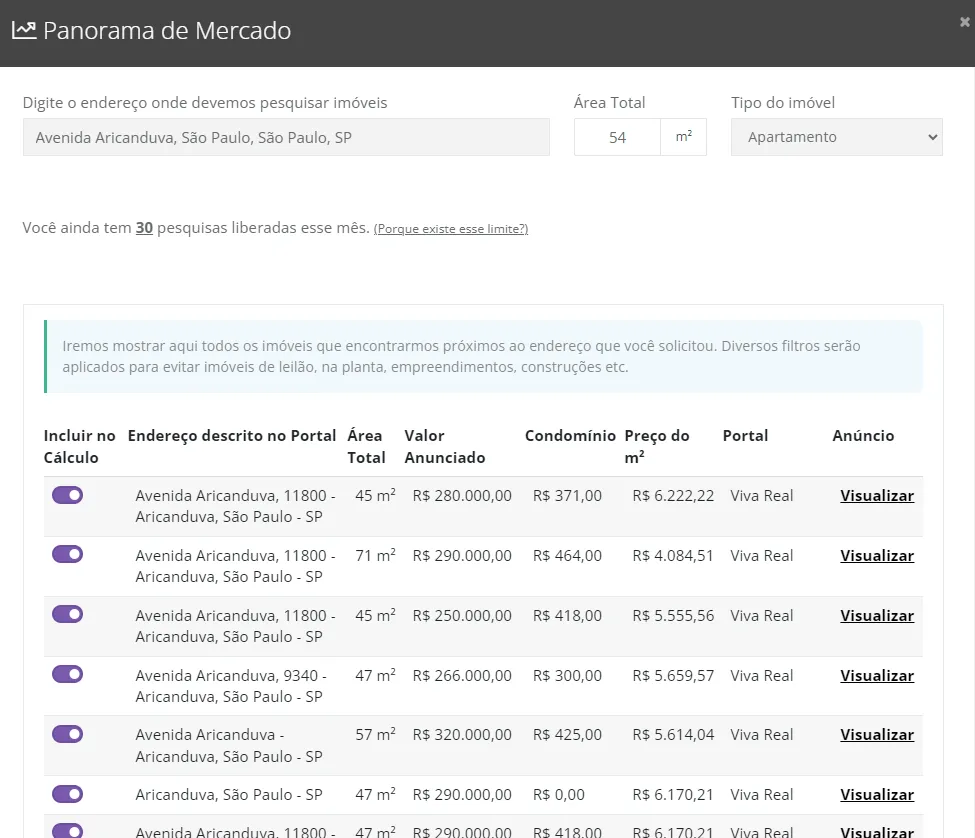Click Visualizar for the 71 m² listing

tap(876, 556)
